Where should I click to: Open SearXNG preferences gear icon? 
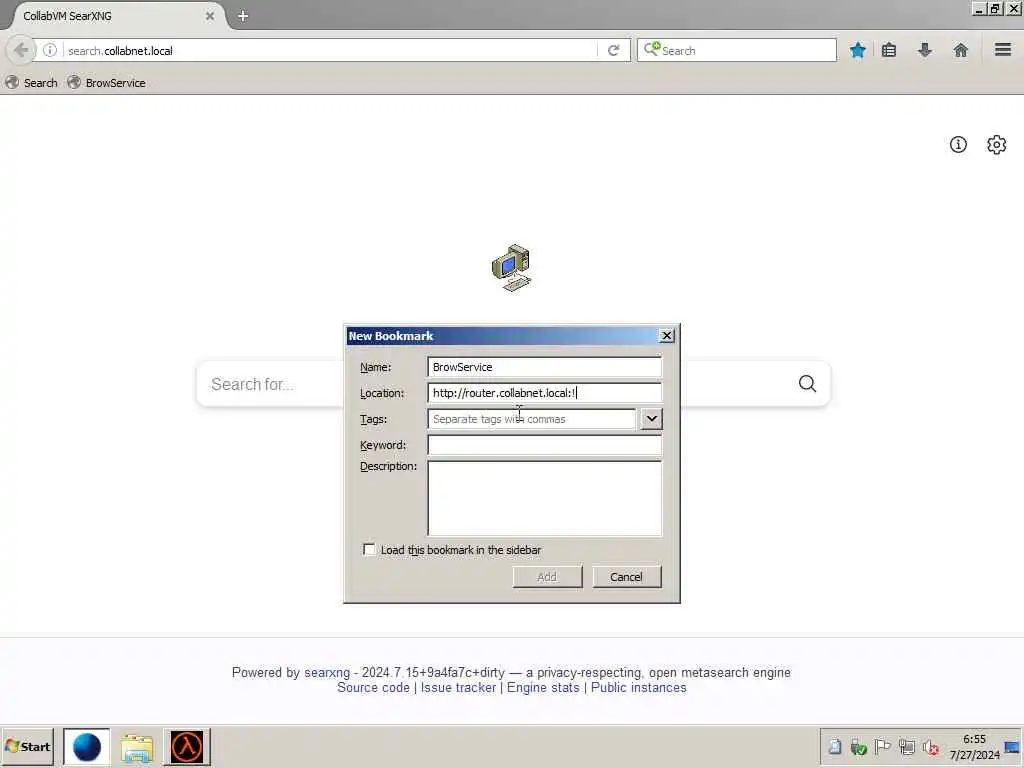coord(997,144)
